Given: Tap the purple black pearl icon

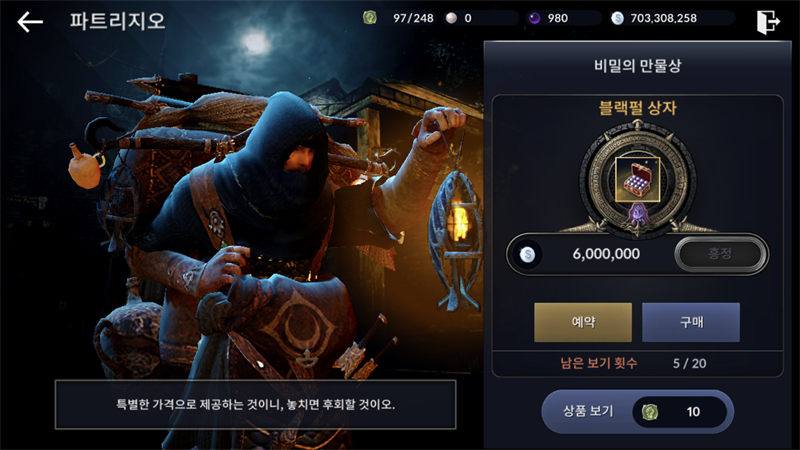Looking at the screenshot, I should (x=534, y=18).
